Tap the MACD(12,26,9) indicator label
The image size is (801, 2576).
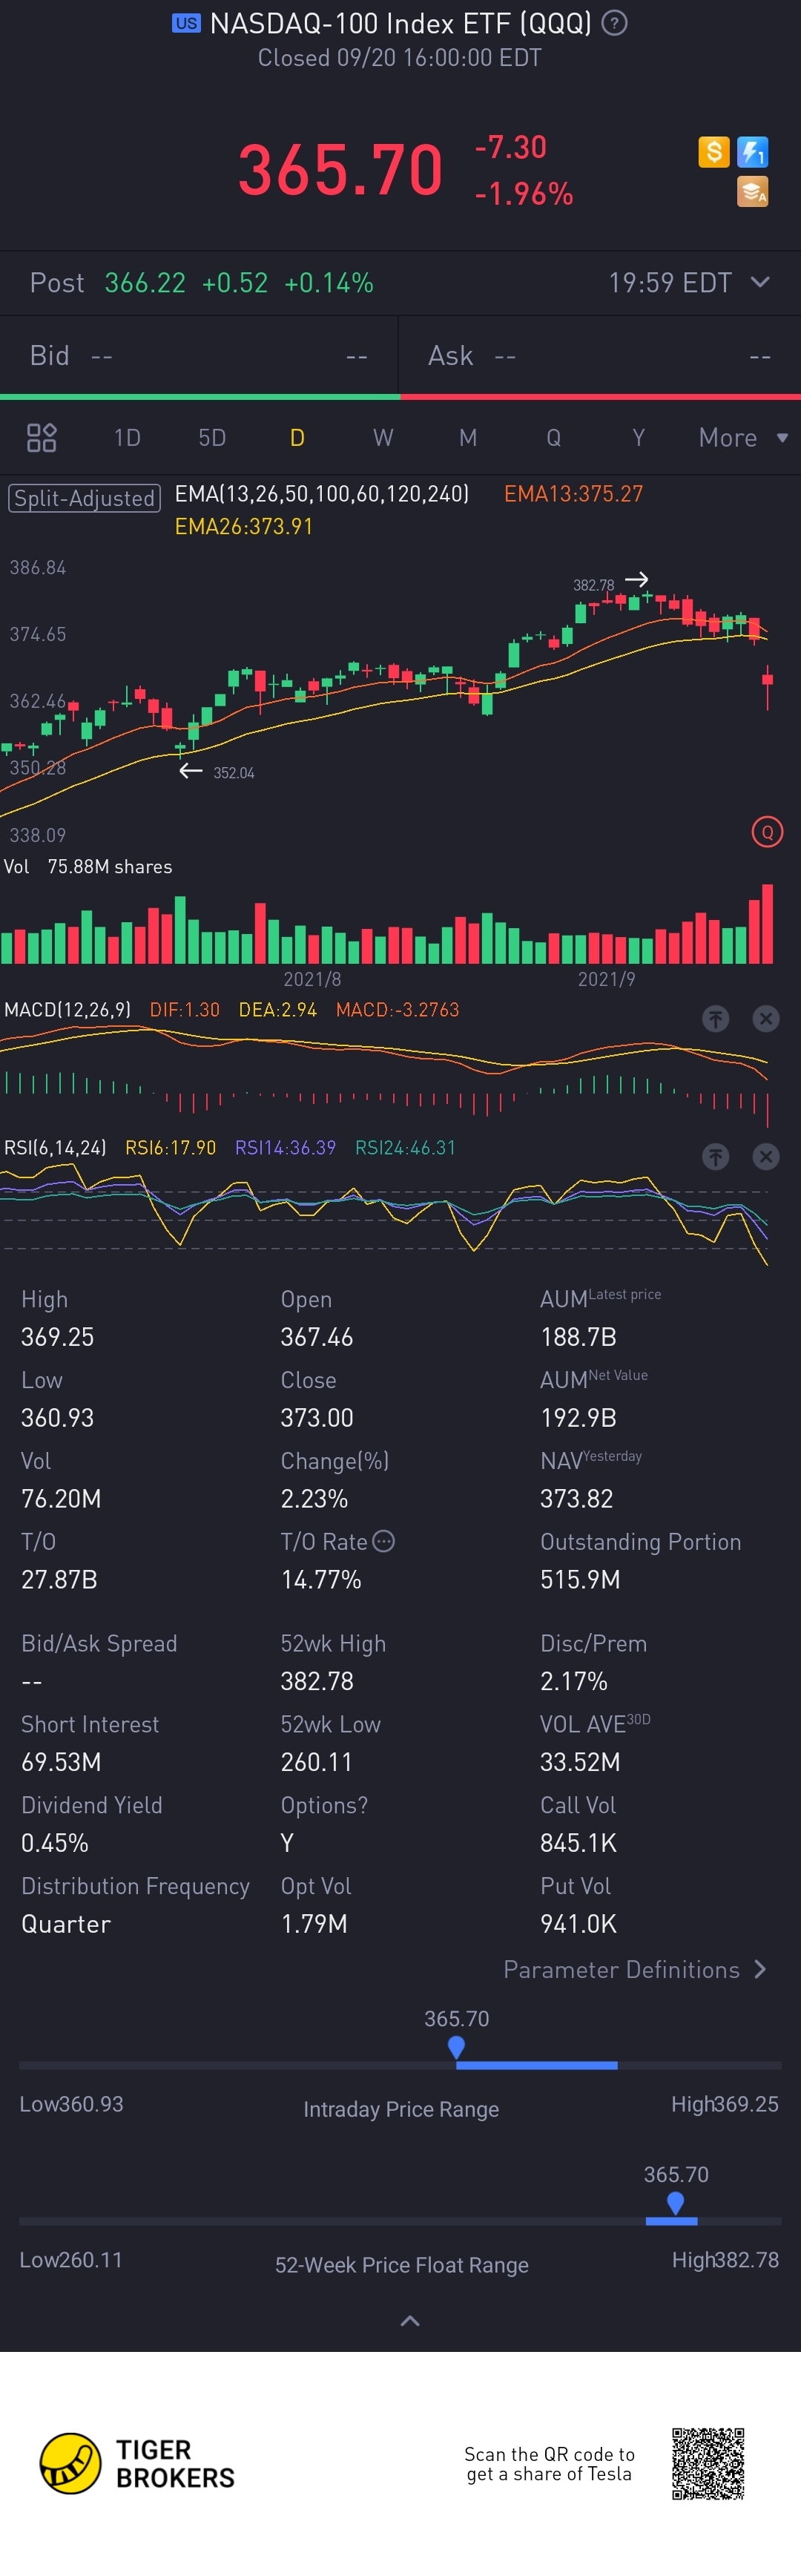coord(67,1010)
